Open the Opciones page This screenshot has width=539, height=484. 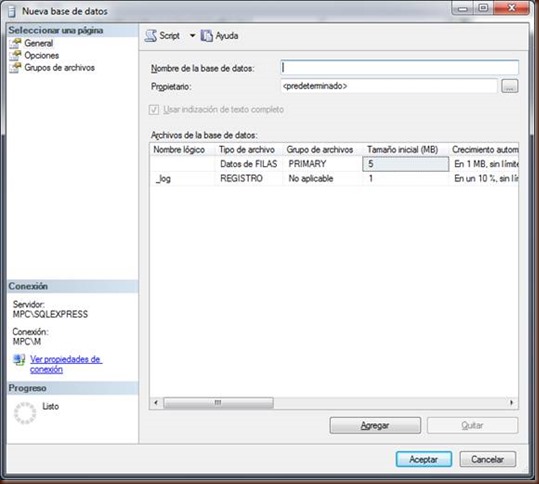click(x=42, y=55)
